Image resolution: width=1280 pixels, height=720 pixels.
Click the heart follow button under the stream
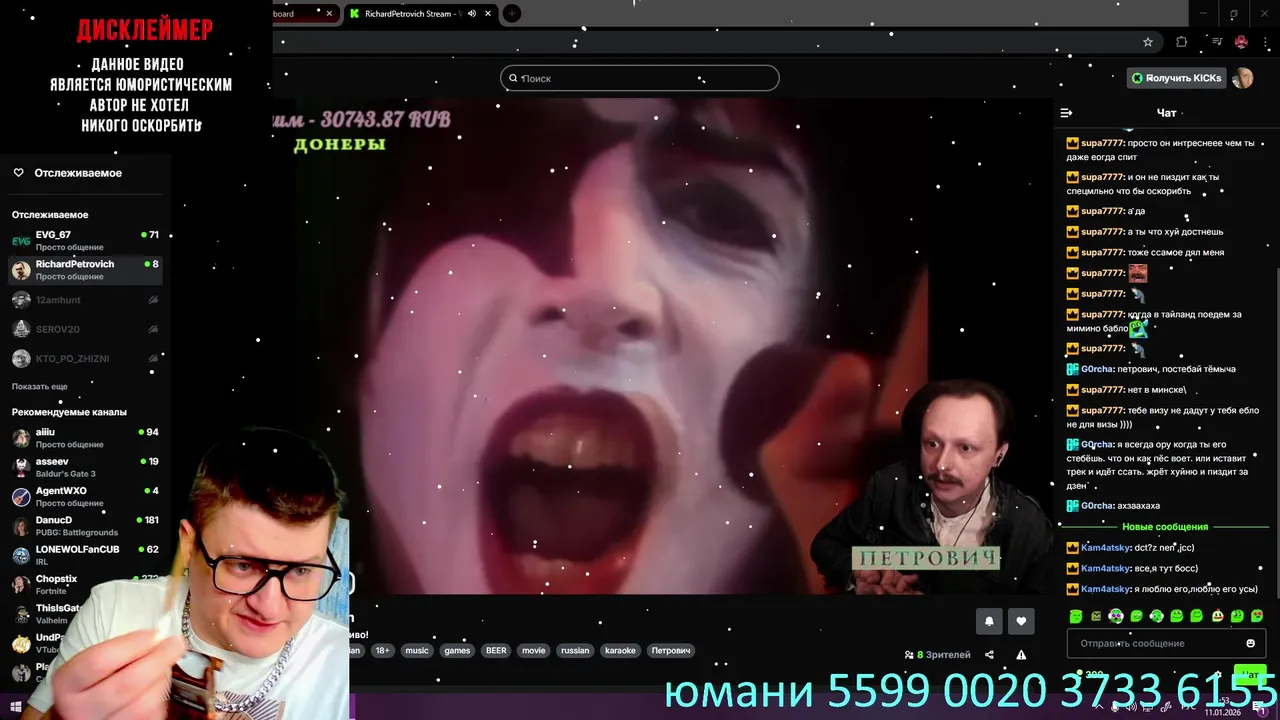(1021, 621)
